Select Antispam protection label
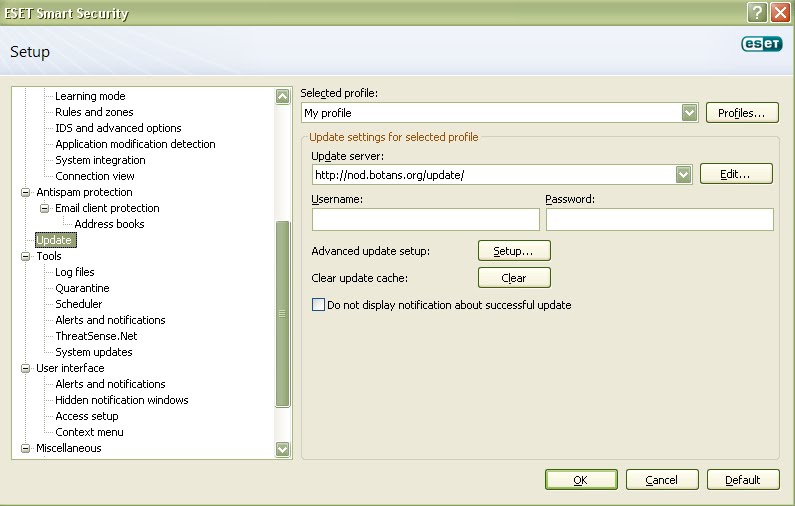This screenshot has width=795, height=506. [x=84, y=192]
